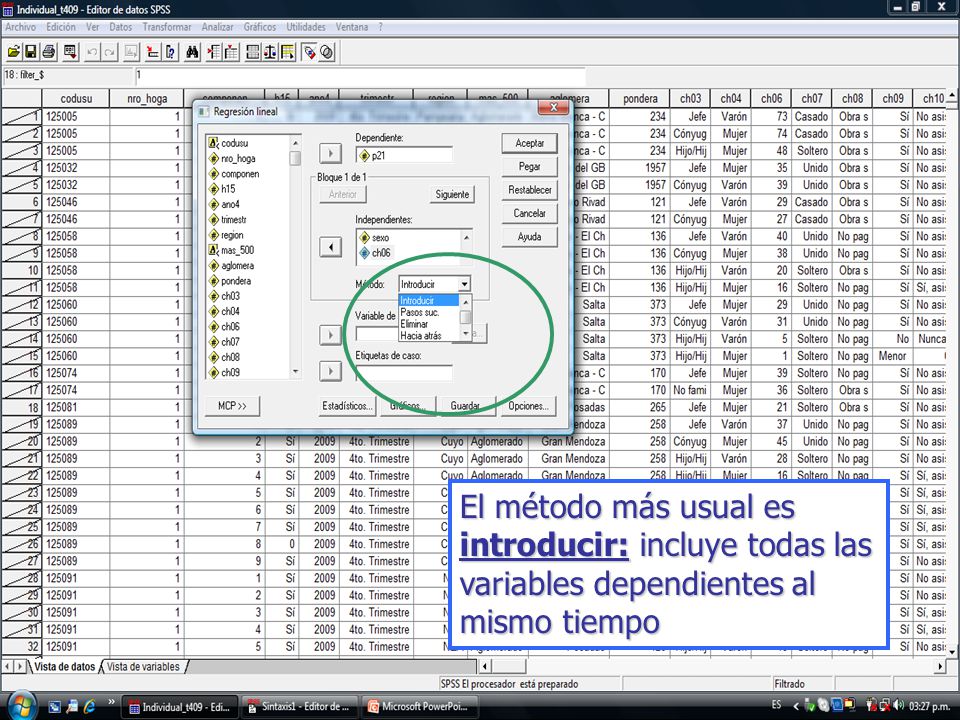Viewport: 960px width, 720px height.
Task: Open the Método dropdown arrow
Action: pyautogui.click(x=465, y=284)
